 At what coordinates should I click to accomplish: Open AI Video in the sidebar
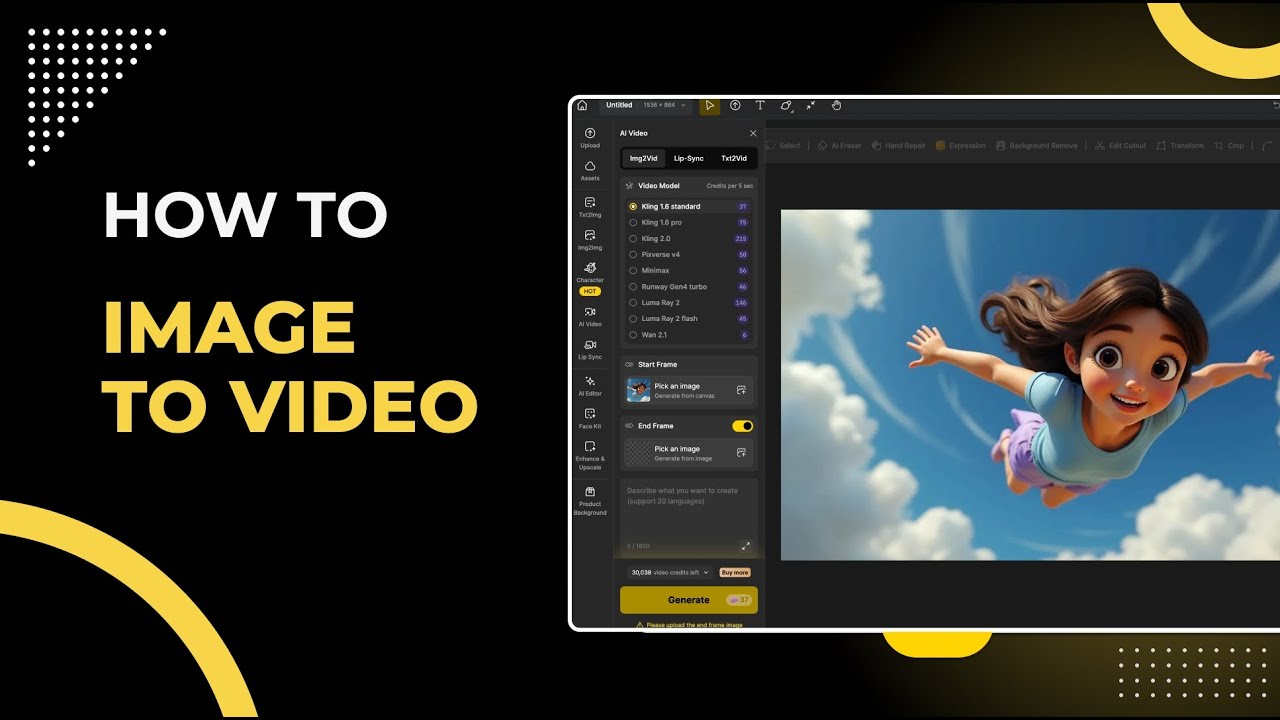click(590, 317)
